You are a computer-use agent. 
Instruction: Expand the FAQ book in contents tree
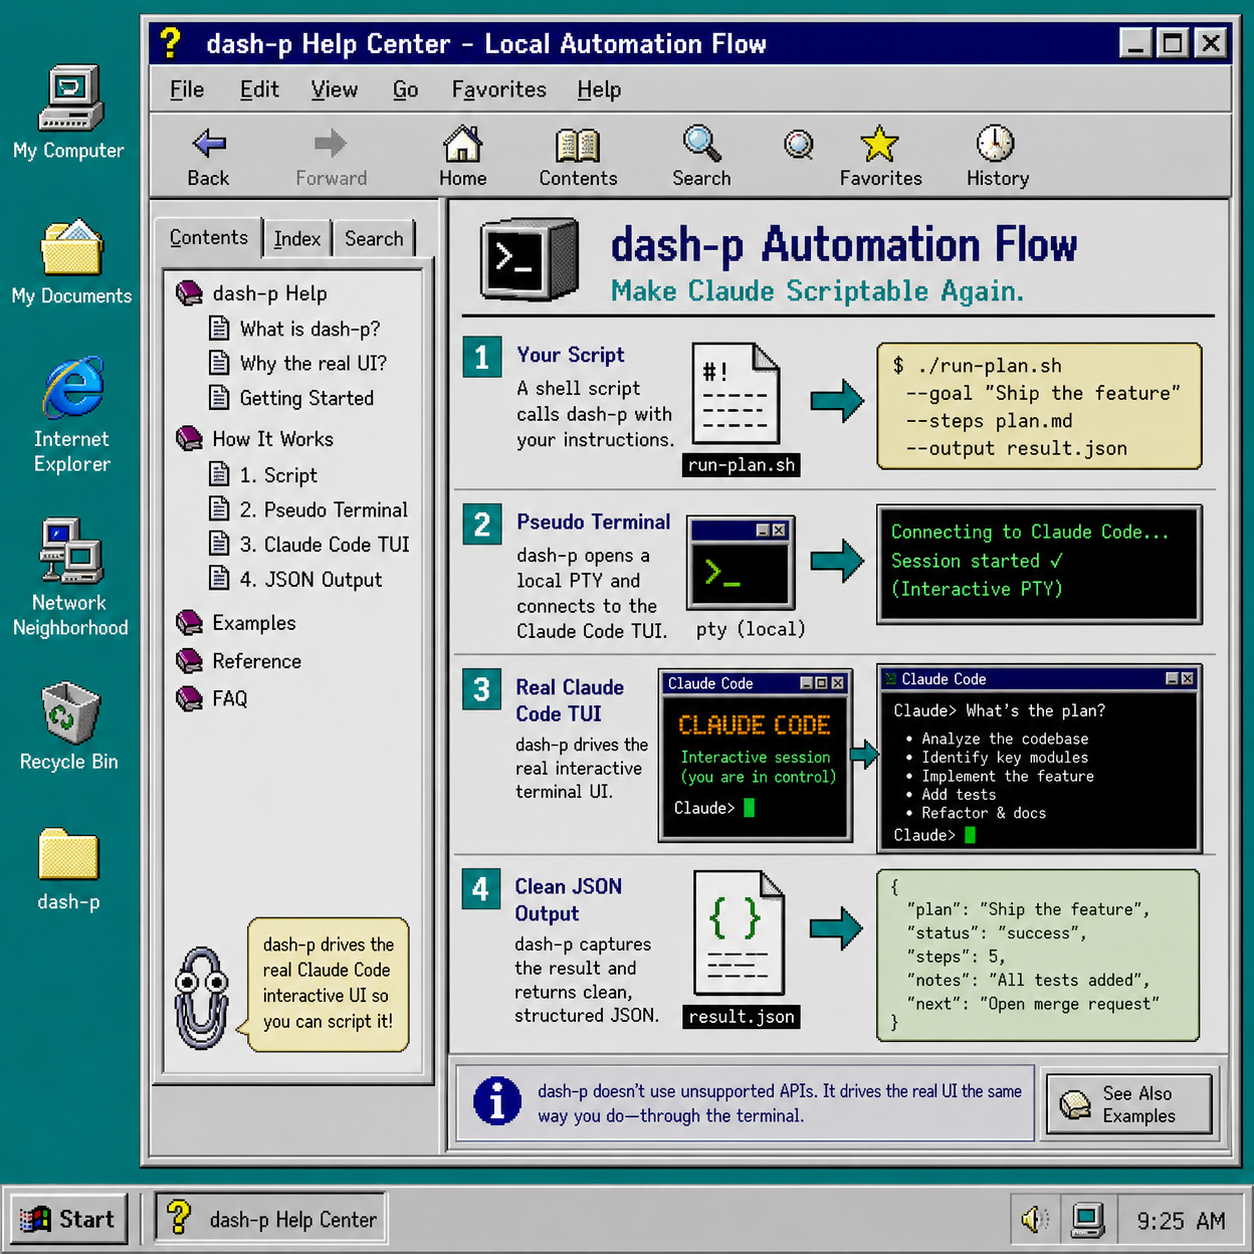(189, 698)
